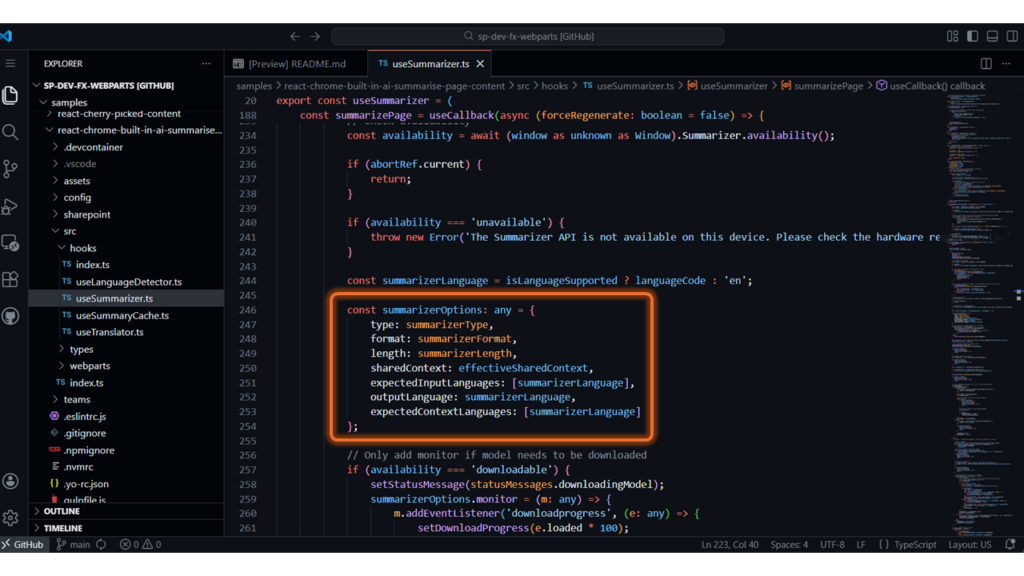Split the editor to the right

click(986, 64)
